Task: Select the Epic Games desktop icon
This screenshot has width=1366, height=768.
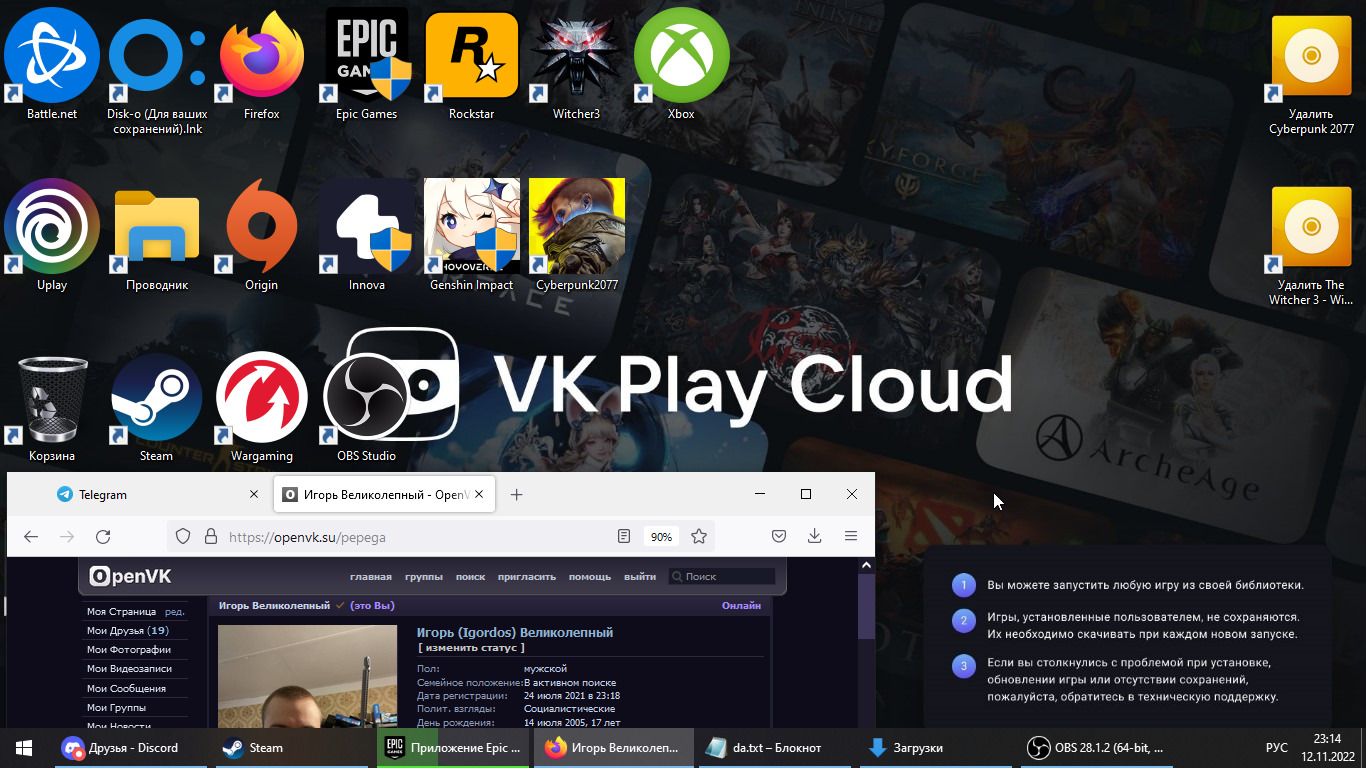Action: 366,63
